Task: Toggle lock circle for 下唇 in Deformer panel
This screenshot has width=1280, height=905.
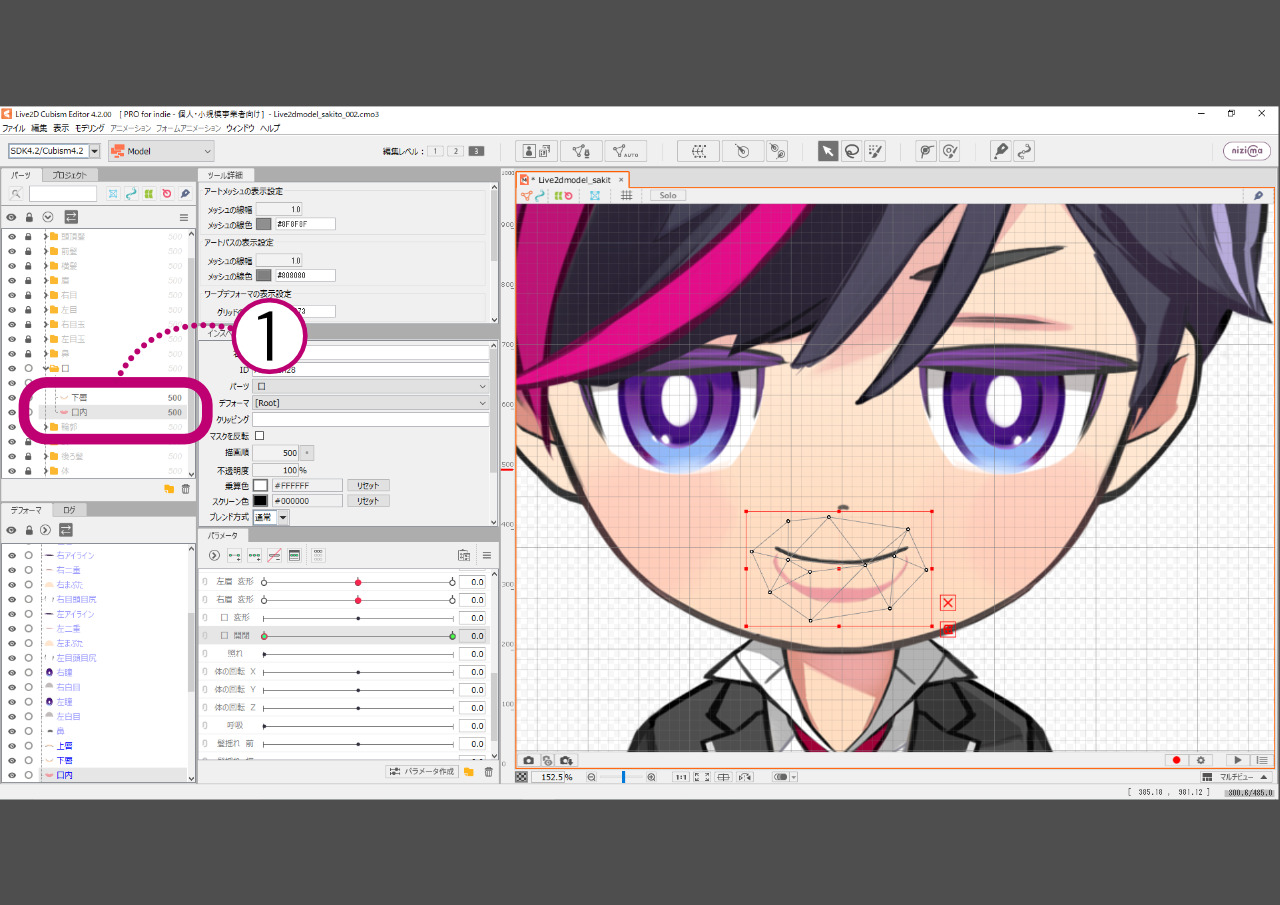Action: pyautogui.click(x=29, y=761)
